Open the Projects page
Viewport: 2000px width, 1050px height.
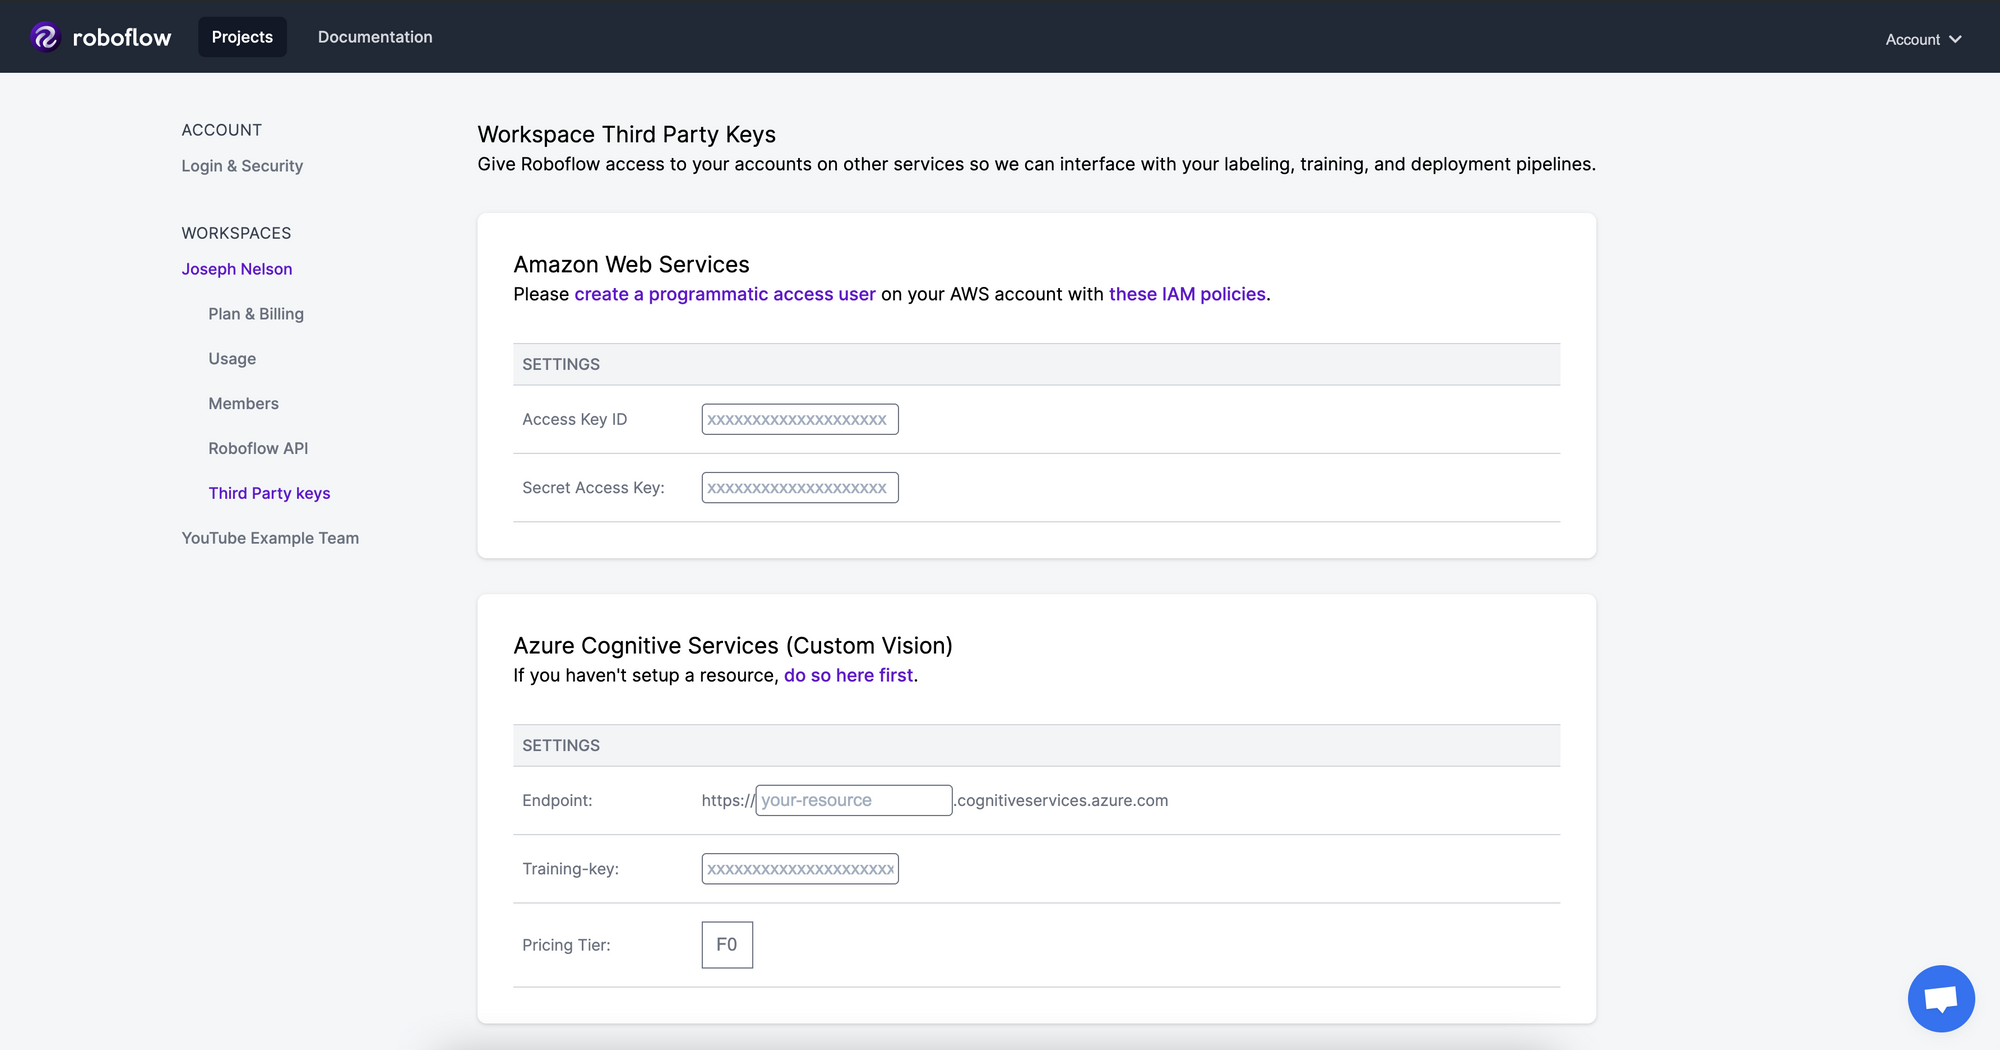point(241,36)
